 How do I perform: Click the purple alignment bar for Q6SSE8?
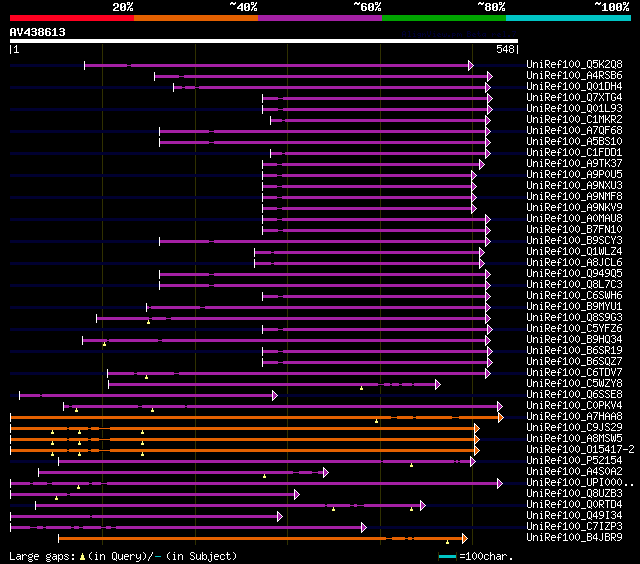(x=147, y=395)
